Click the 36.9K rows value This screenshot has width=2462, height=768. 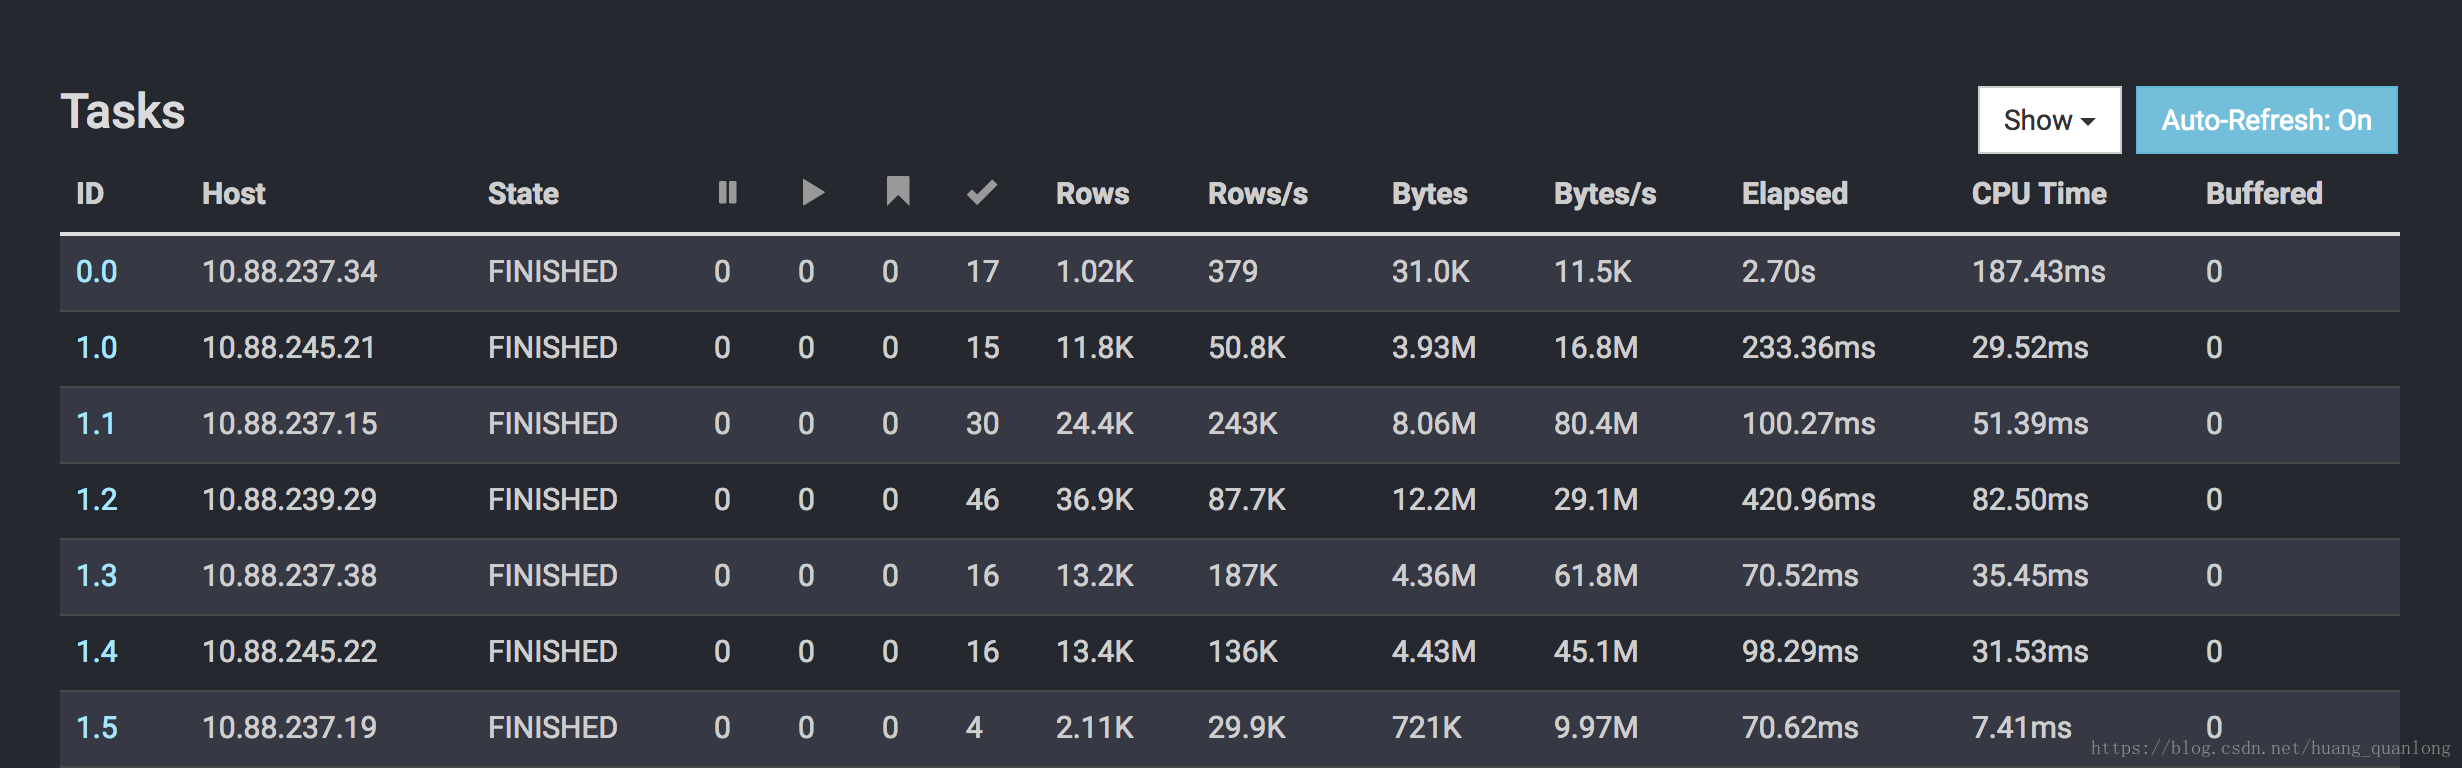1095,500
